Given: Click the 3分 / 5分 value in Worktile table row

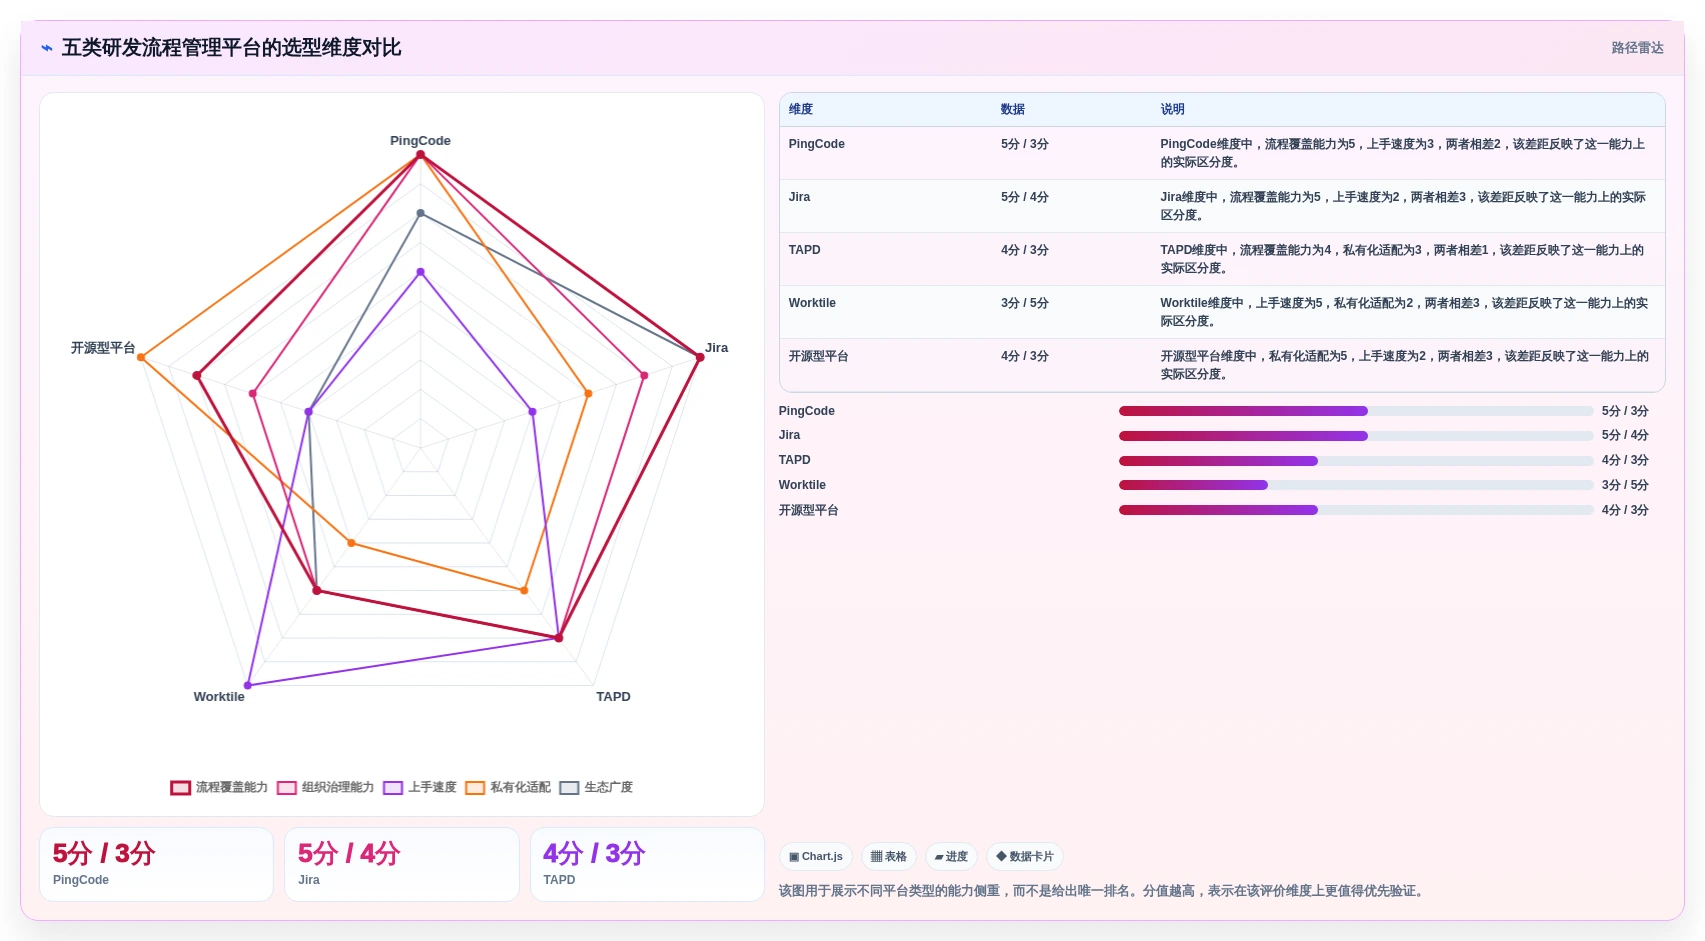Looking at the screenshot, I should [x=1025, y=303].
